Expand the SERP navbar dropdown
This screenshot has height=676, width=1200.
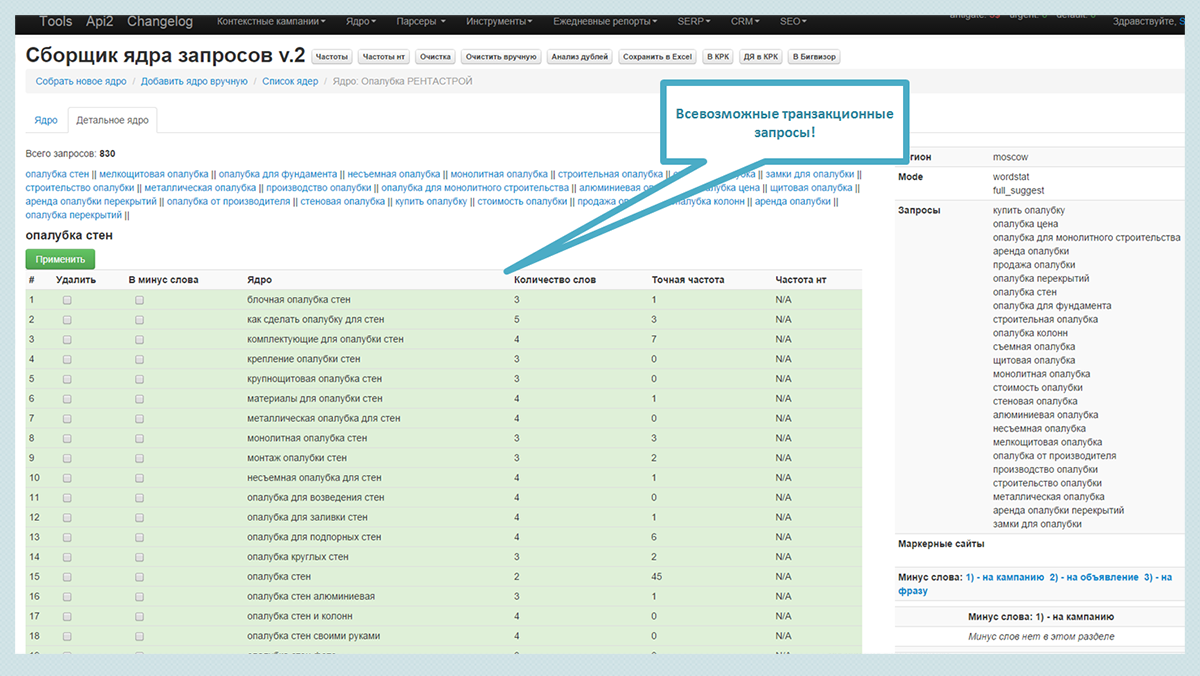pos(693,21)
